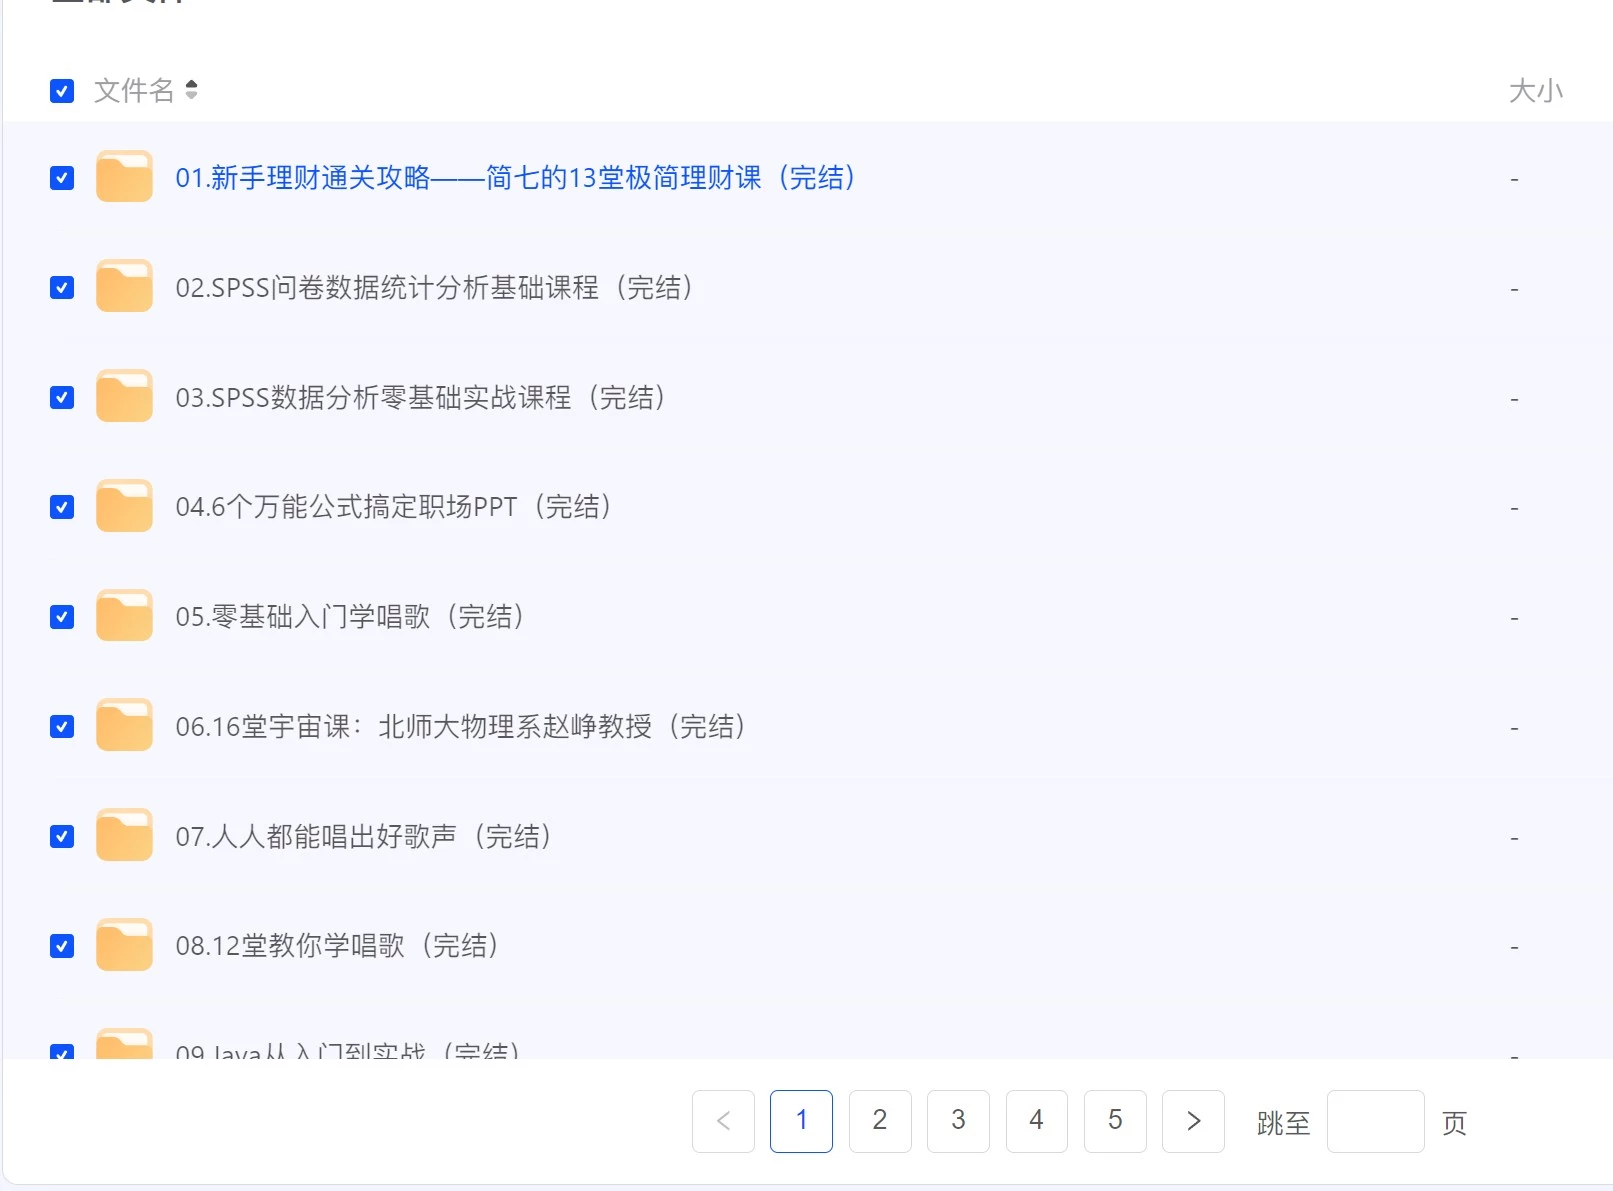Select page 1 in the pagination bar
Screen dimensions: 1613x1191
[801, 1121]
